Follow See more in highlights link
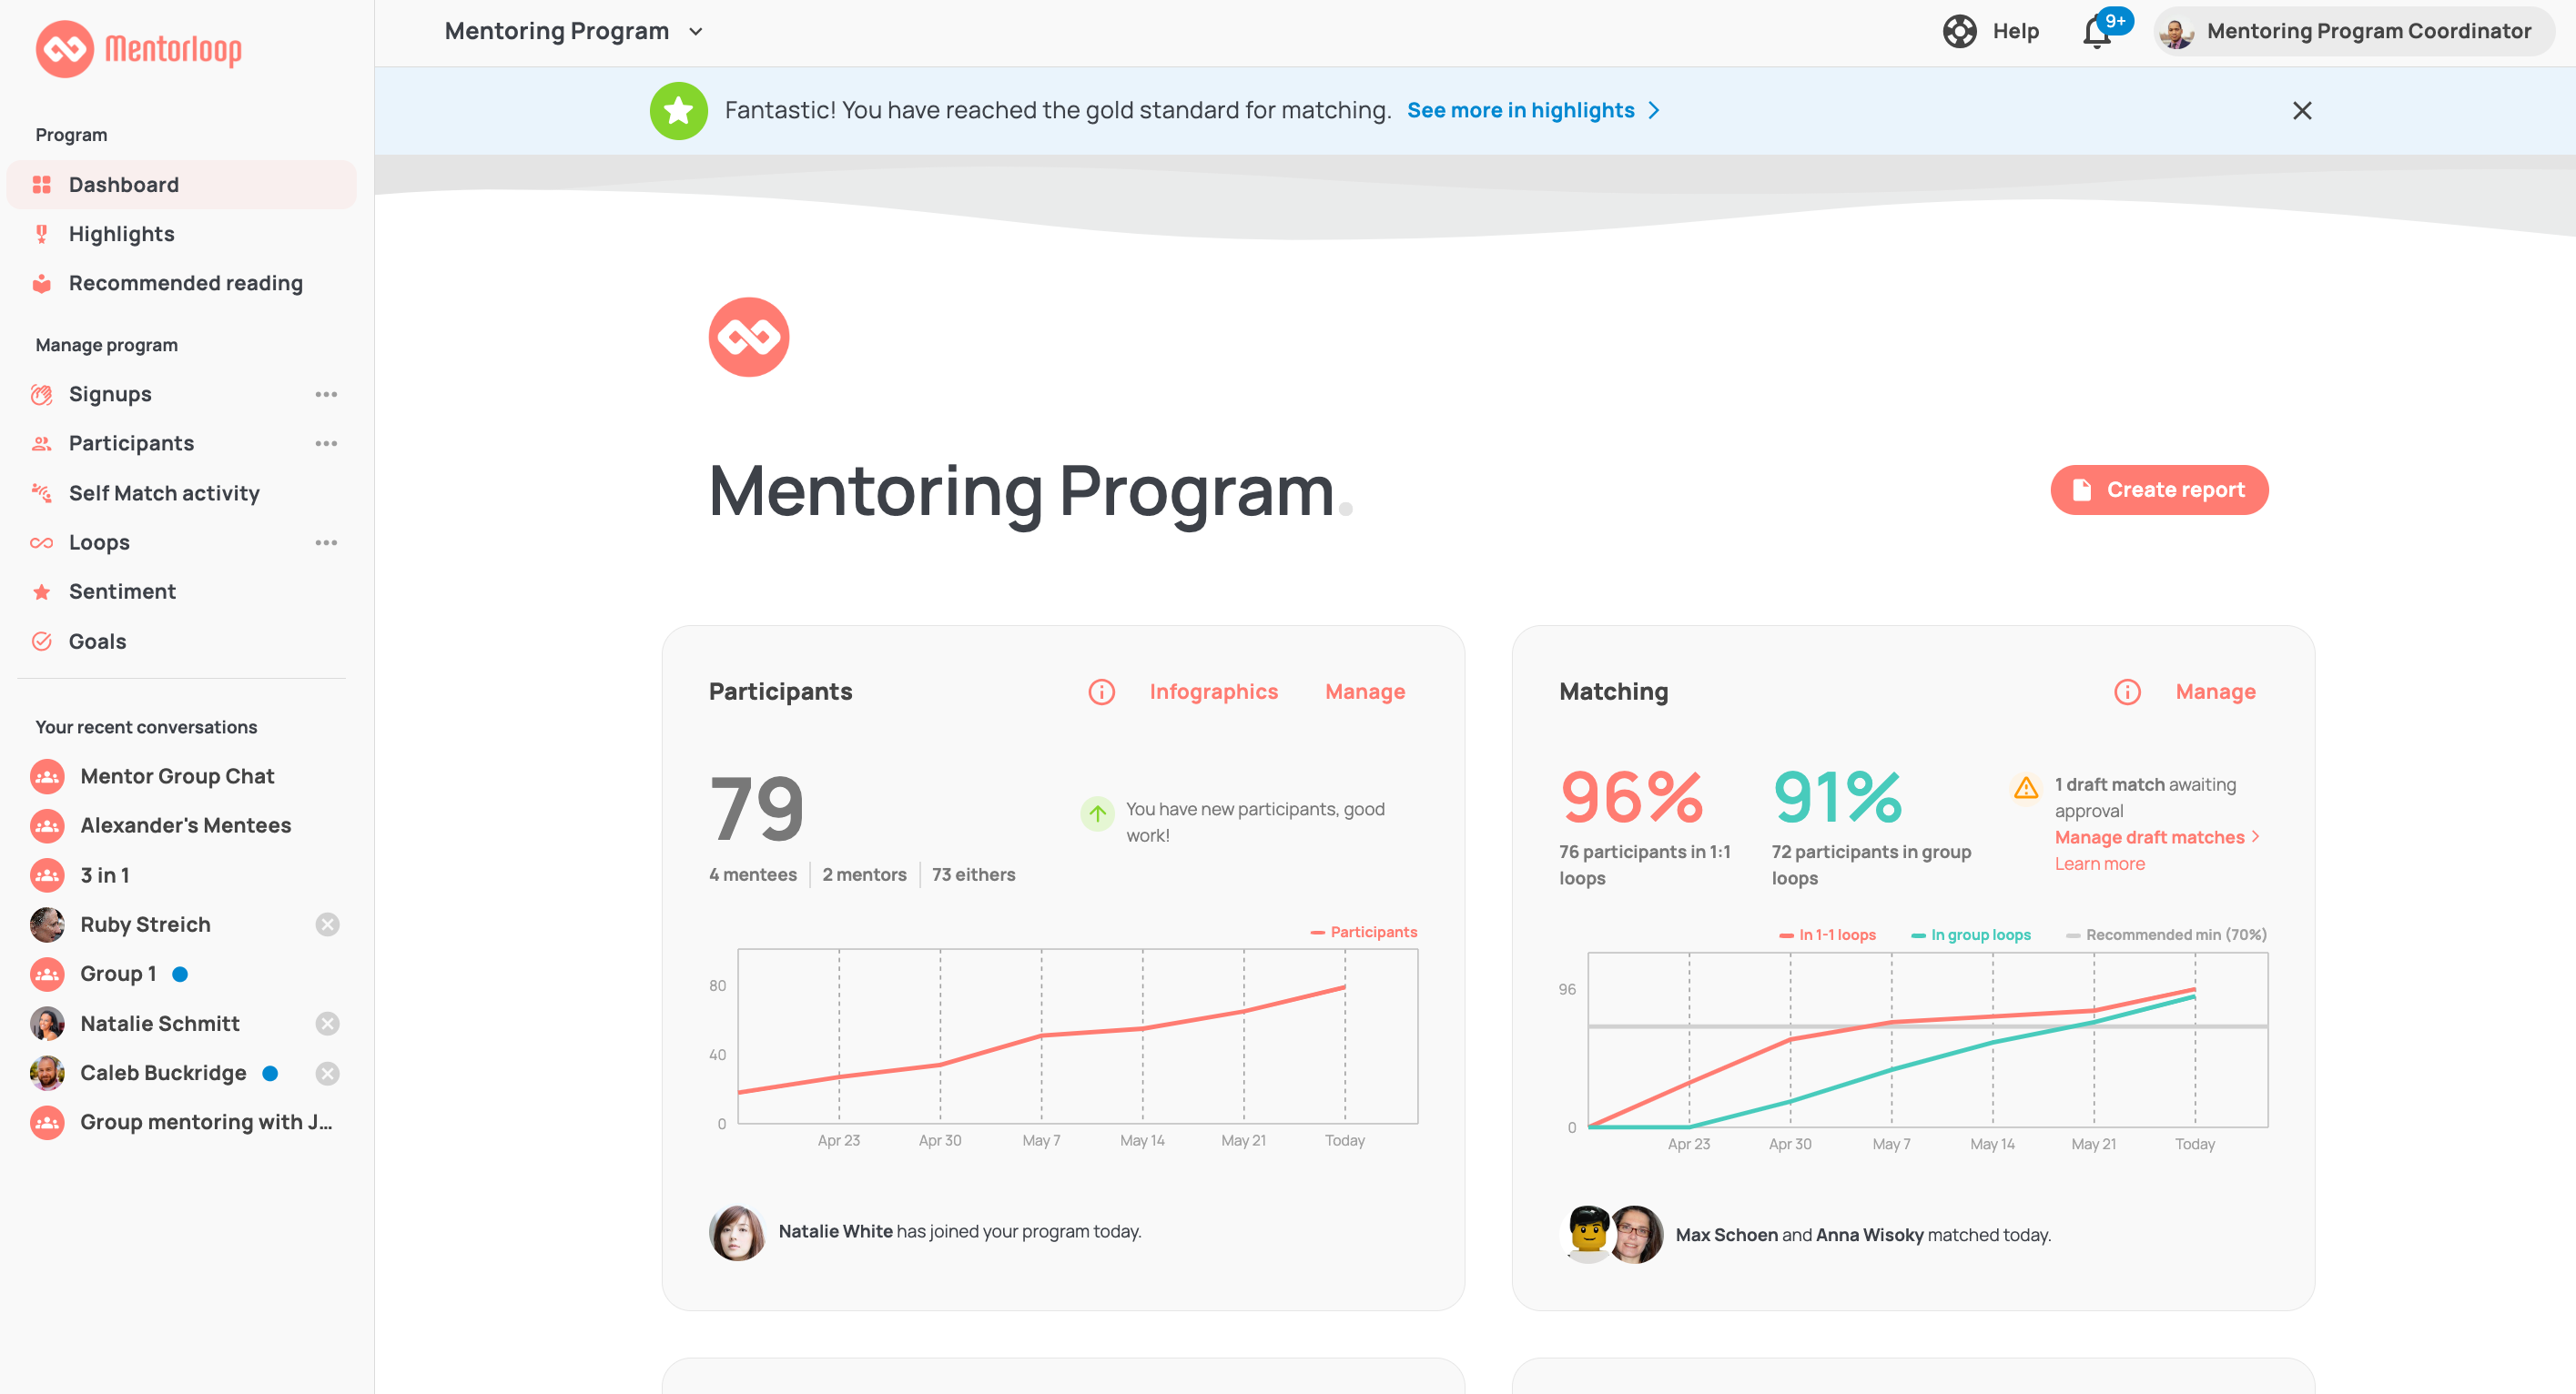The height and width of the screenshot is (1394, 2576). tap(1533, 110)
